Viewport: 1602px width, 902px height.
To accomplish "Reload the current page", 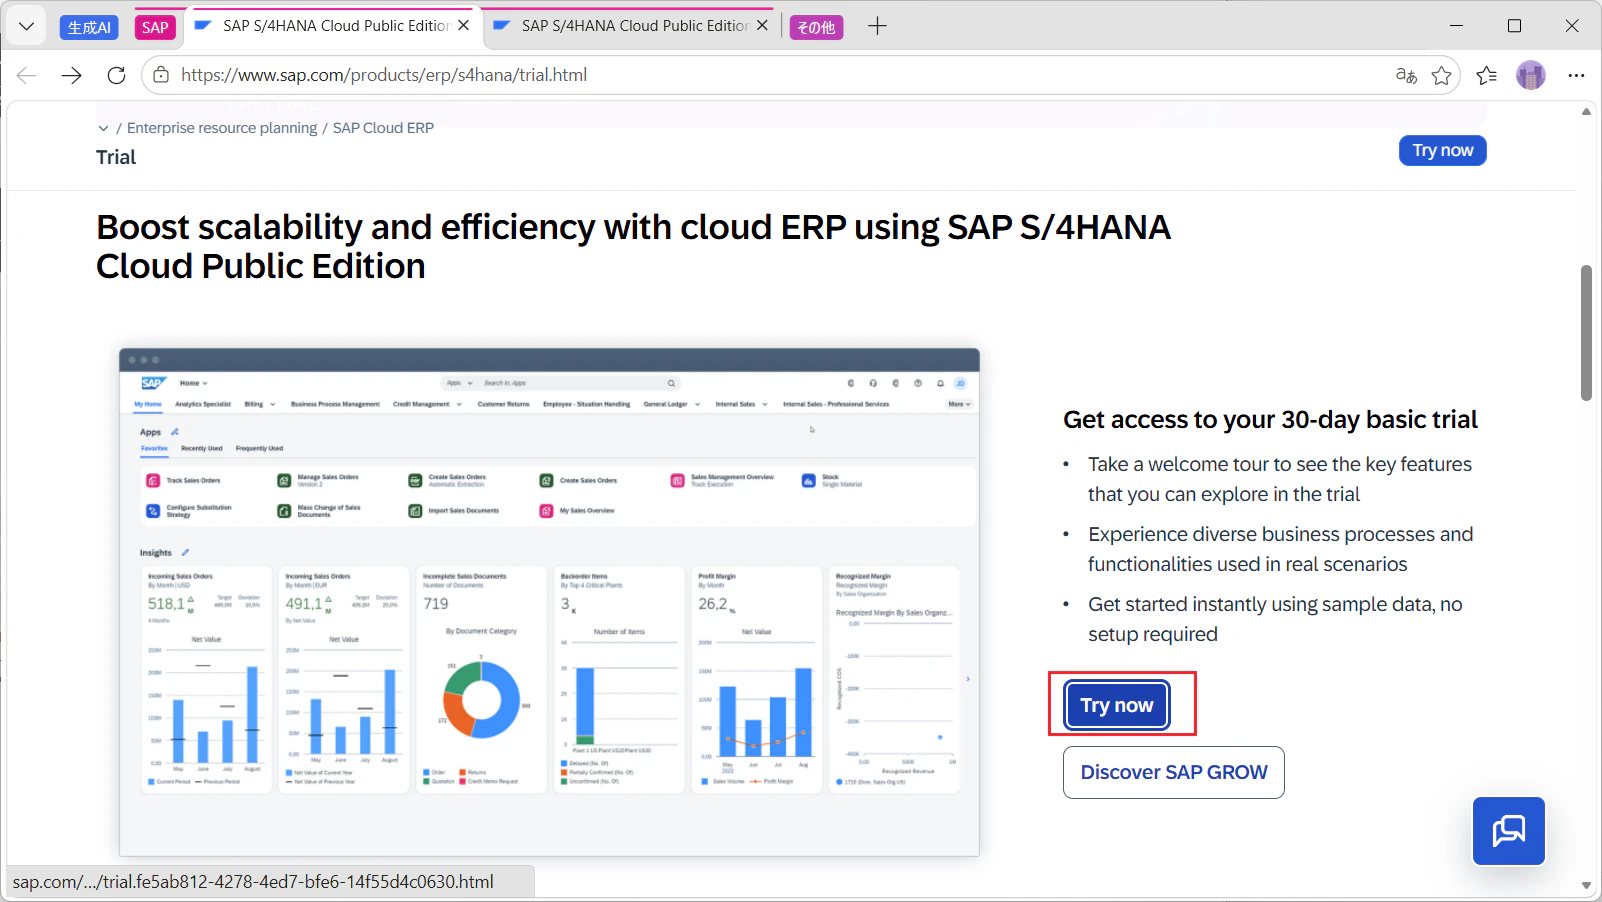I will (x=117, y=75).
